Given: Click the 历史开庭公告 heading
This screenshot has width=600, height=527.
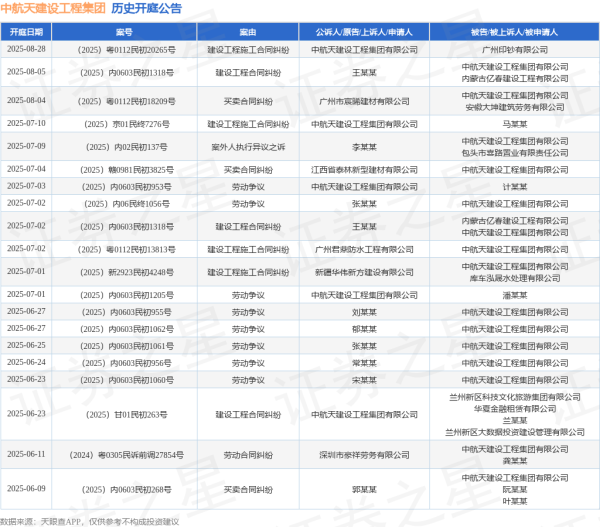Looking at the screenshot, I should [146, 8].
